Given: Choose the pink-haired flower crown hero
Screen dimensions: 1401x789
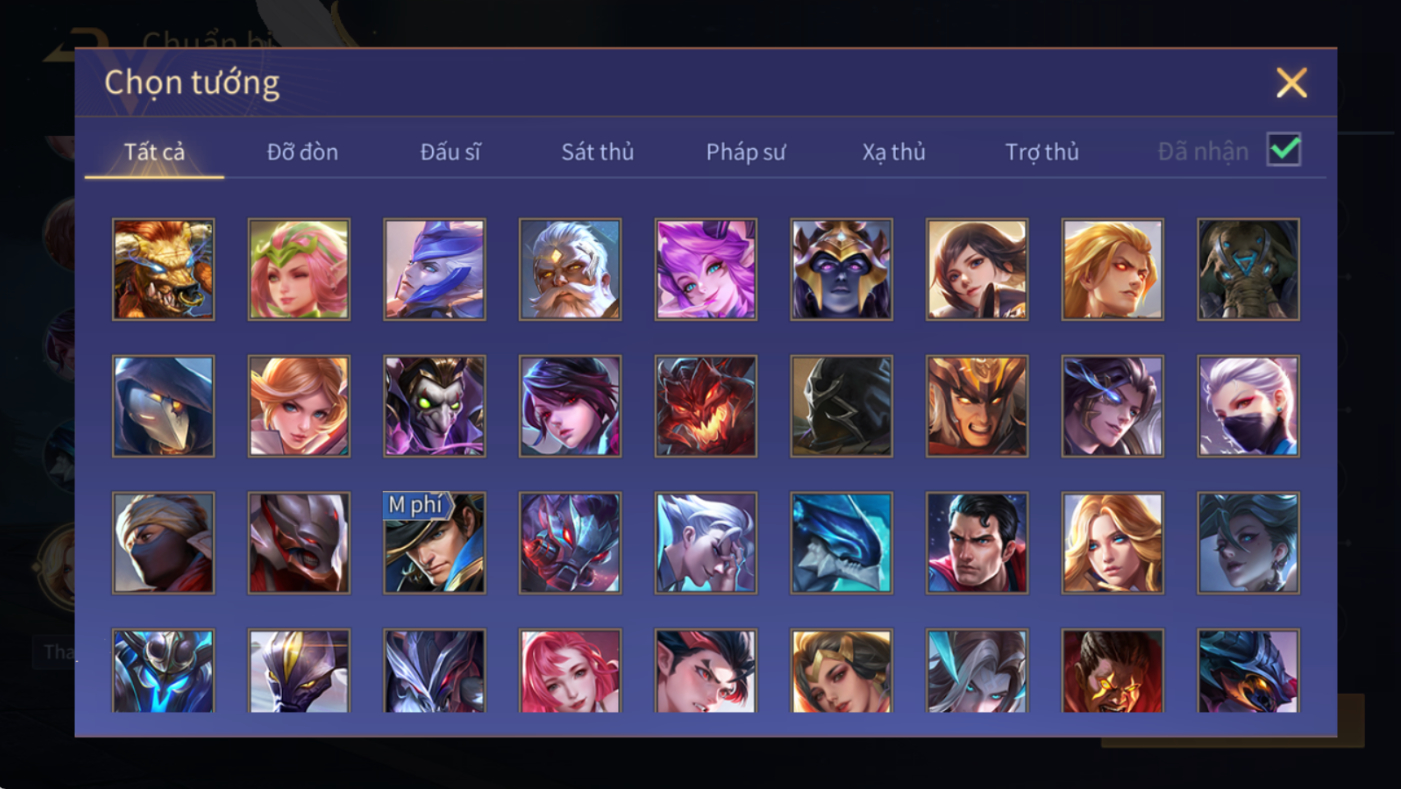Looking at the screenshot, I should 299,270.
